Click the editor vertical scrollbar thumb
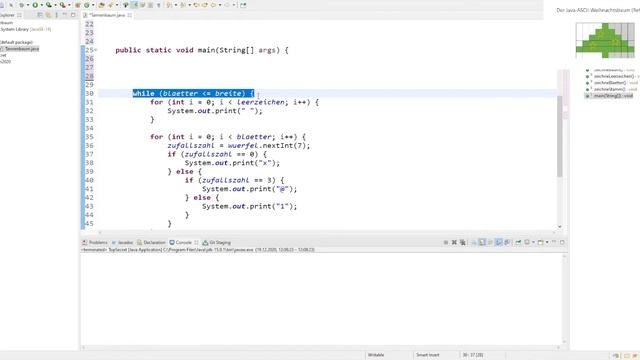 tap(560, 136)
